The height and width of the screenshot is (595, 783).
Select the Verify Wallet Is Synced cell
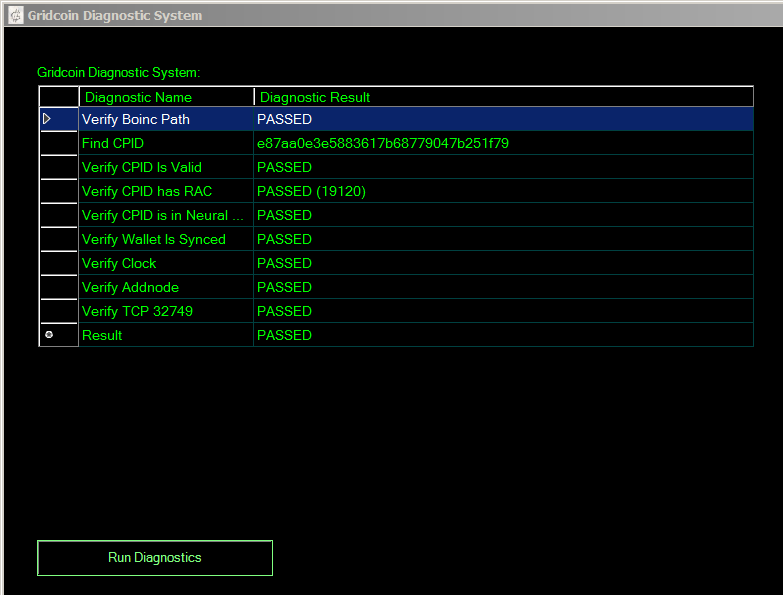tap(165, 239)
